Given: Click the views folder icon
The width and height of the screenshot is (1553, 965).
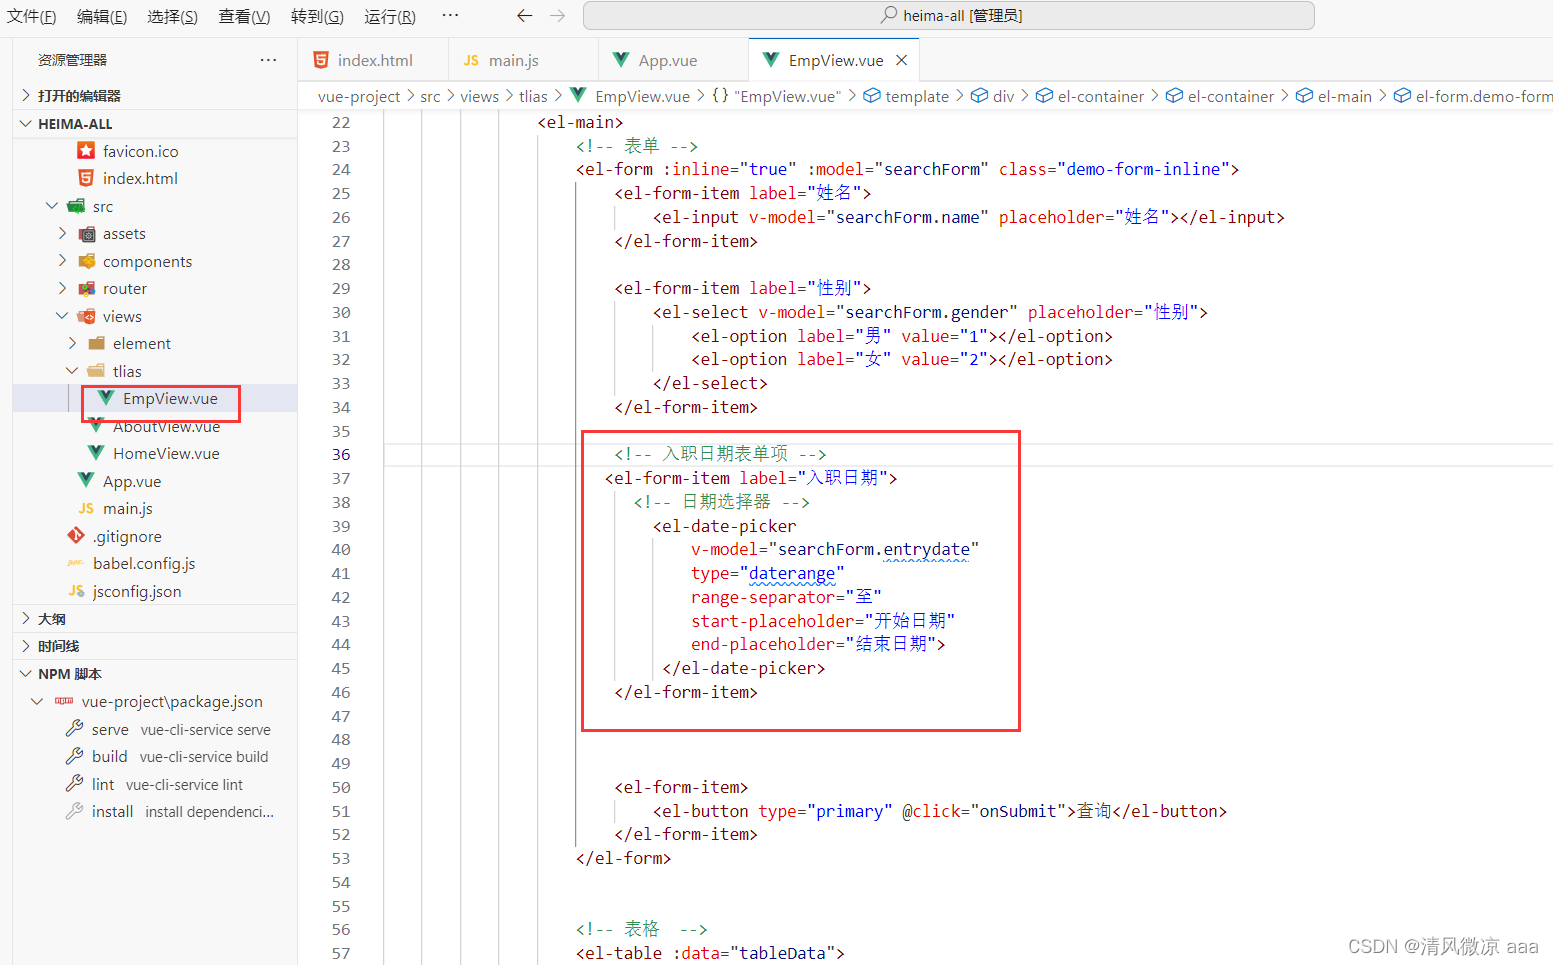Looking at the screenshot, I should click(87, 316).
